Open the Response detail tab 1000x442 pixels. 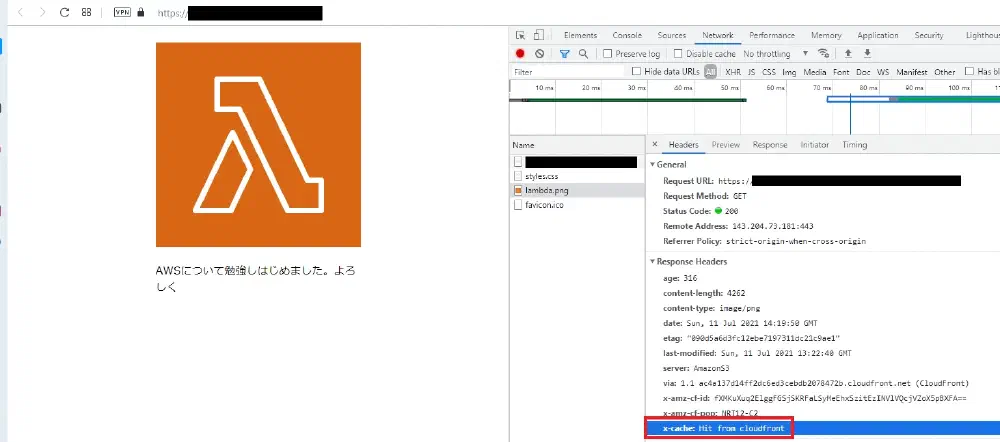pos(770,145)
